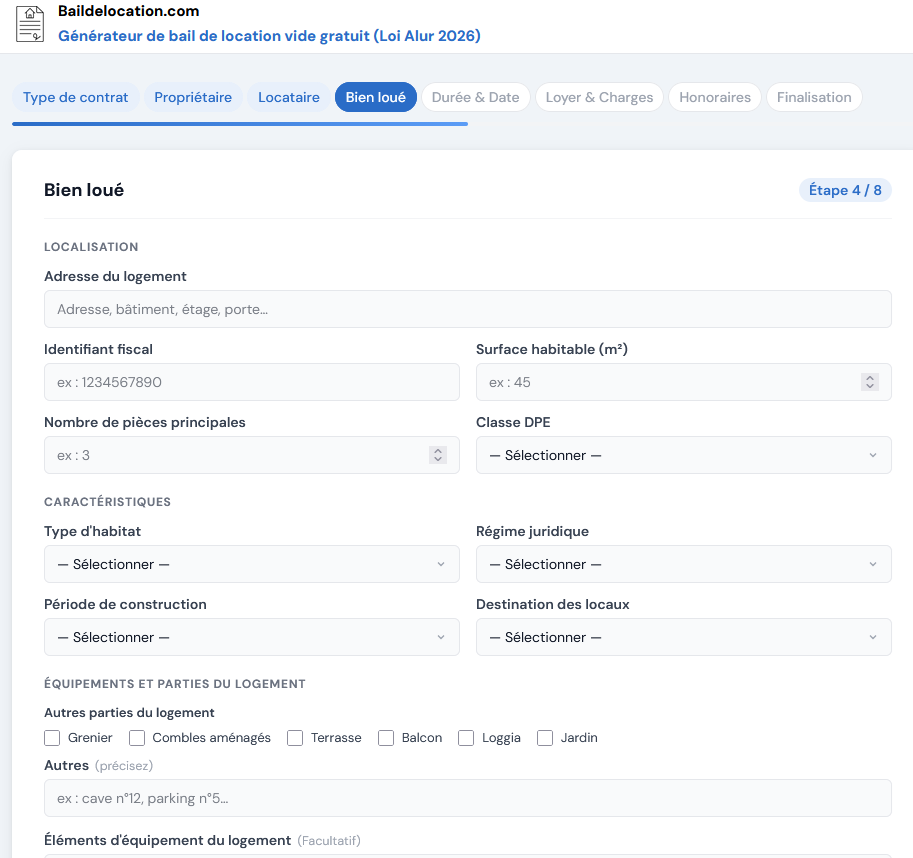The image size is (913, 858).
Task: Focus the Adresse du logement field
Action: point(468,309)
